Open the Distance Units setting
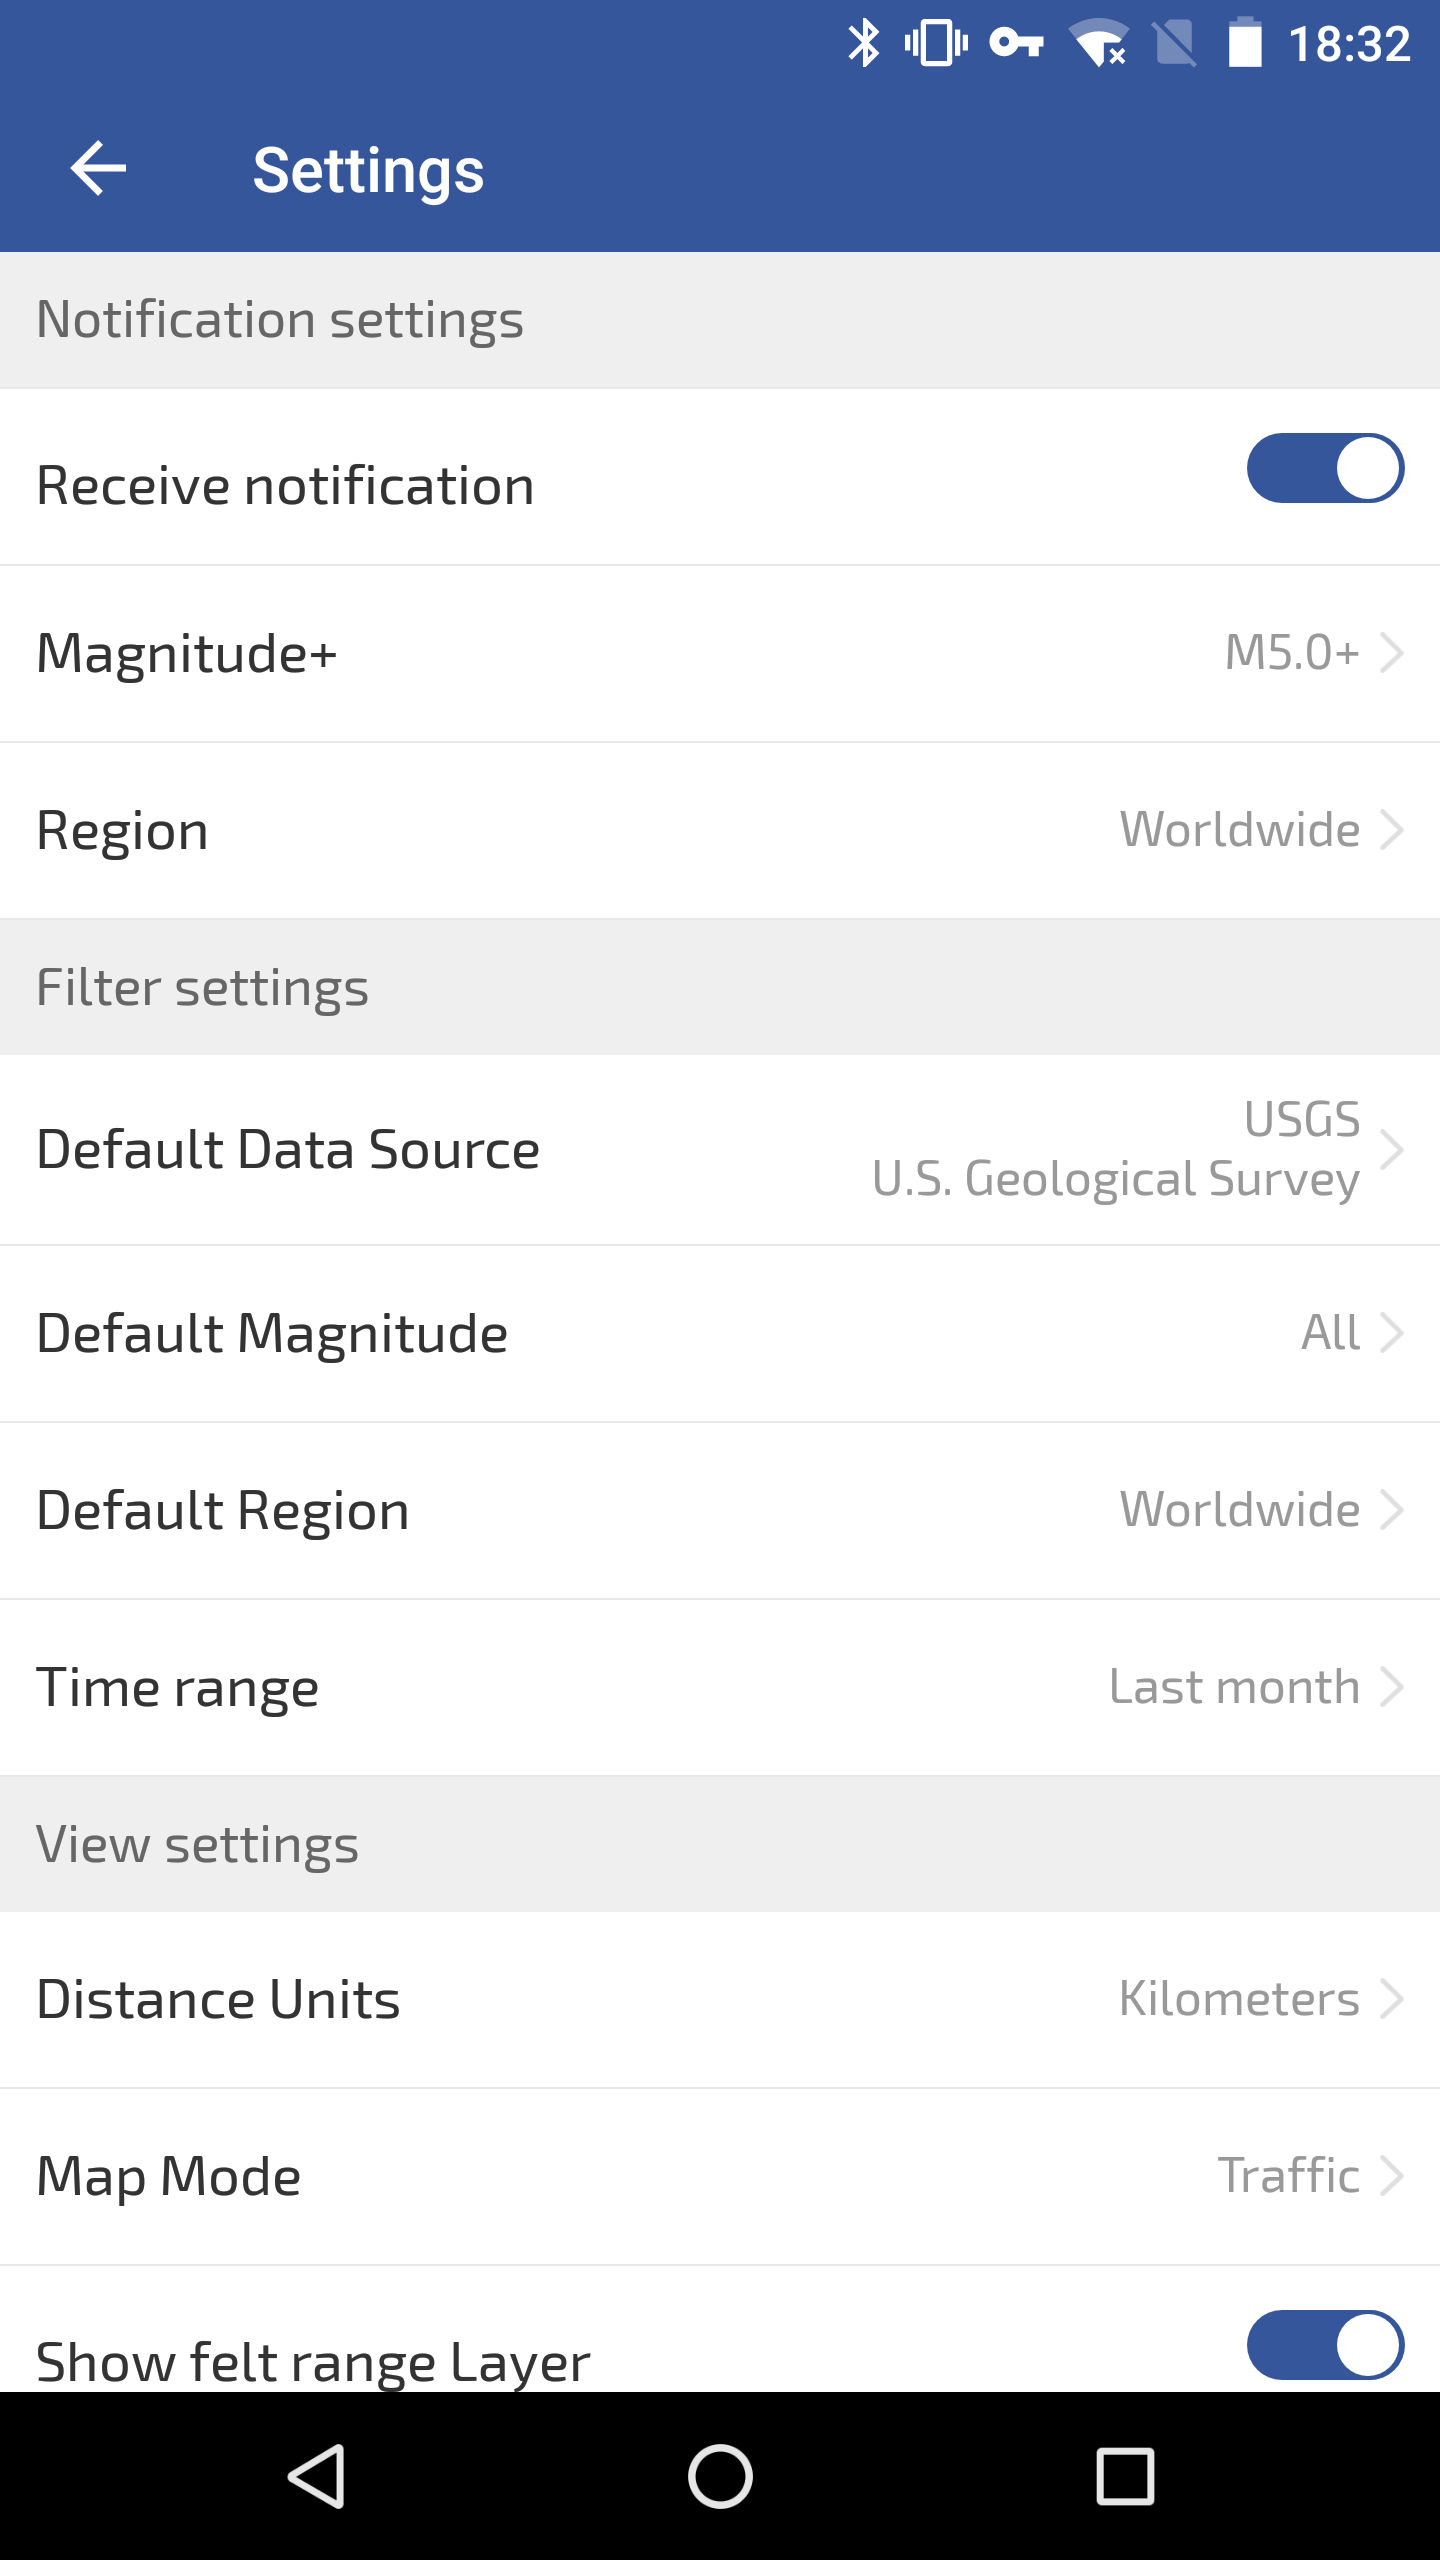The image size is (1440, 2560). point(720,1999)
